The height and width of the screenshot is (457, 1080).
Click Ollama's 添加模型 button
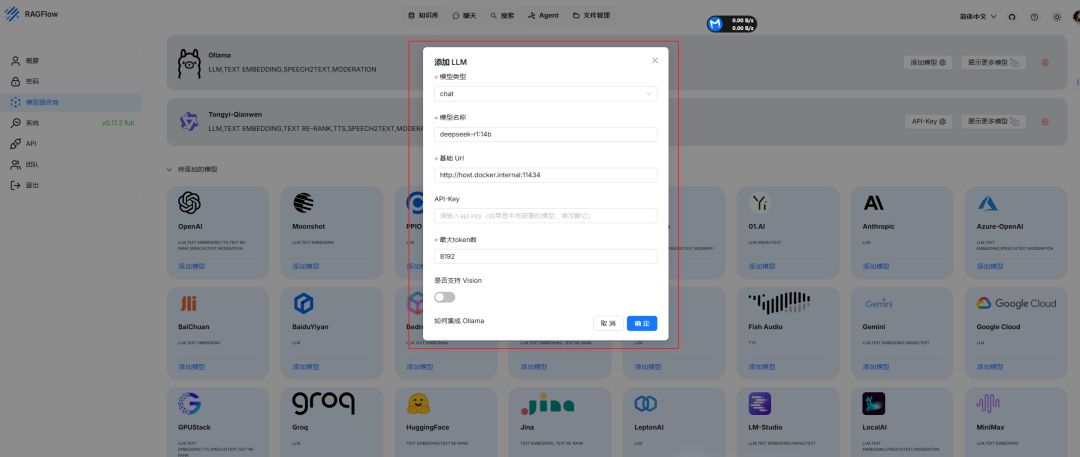tap(927, 62)
